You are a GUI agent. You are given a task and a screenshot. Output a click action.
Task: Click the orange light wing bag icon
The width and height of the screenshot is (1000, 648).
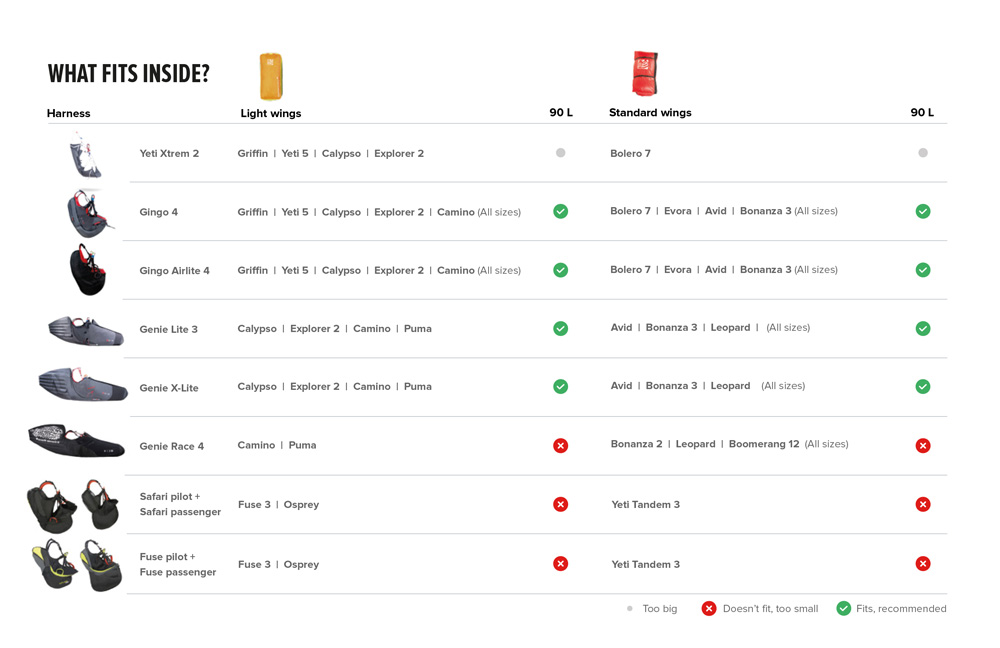[271, 77]
